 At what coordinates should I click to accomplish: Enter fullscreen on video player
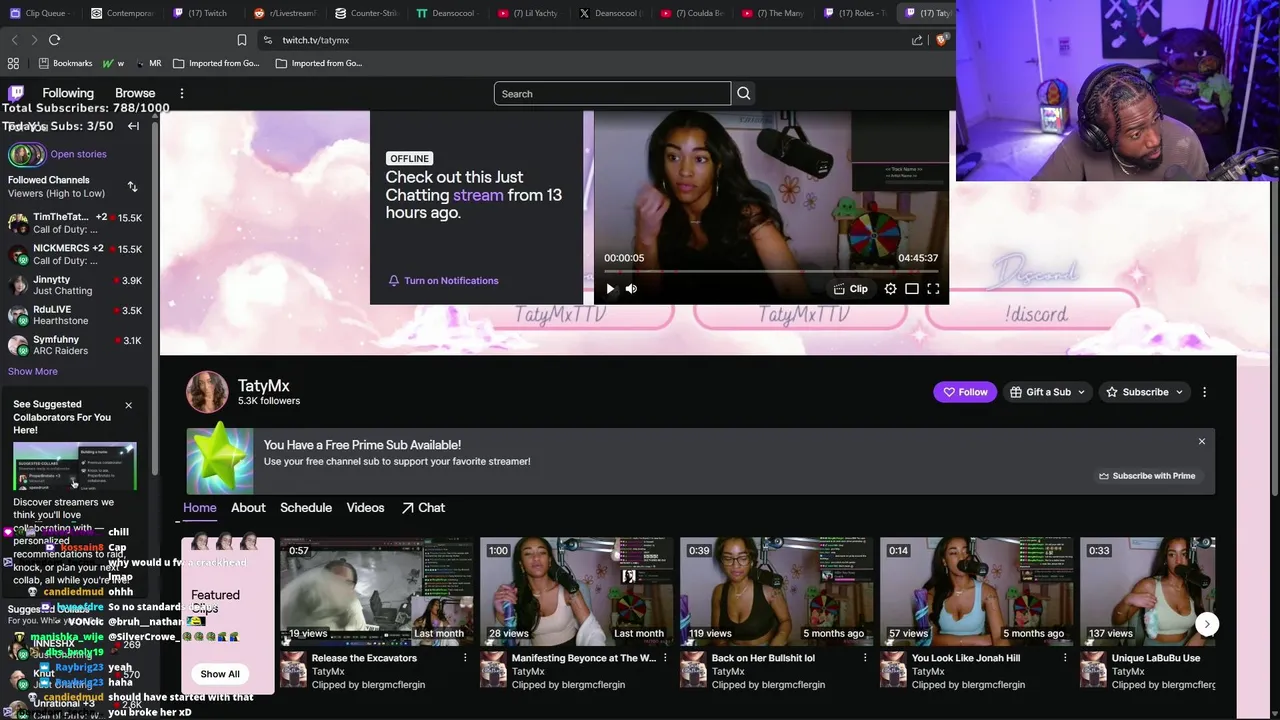coord(933,289)
